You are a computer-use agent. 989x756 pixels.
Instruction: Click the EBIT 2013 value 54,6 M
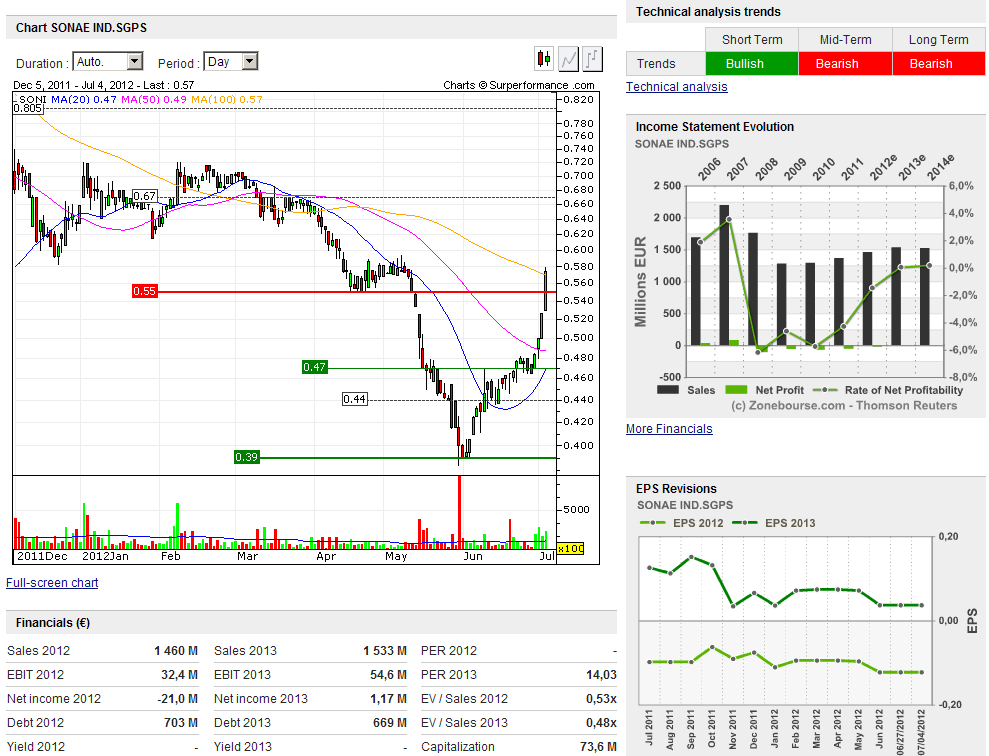388,675
